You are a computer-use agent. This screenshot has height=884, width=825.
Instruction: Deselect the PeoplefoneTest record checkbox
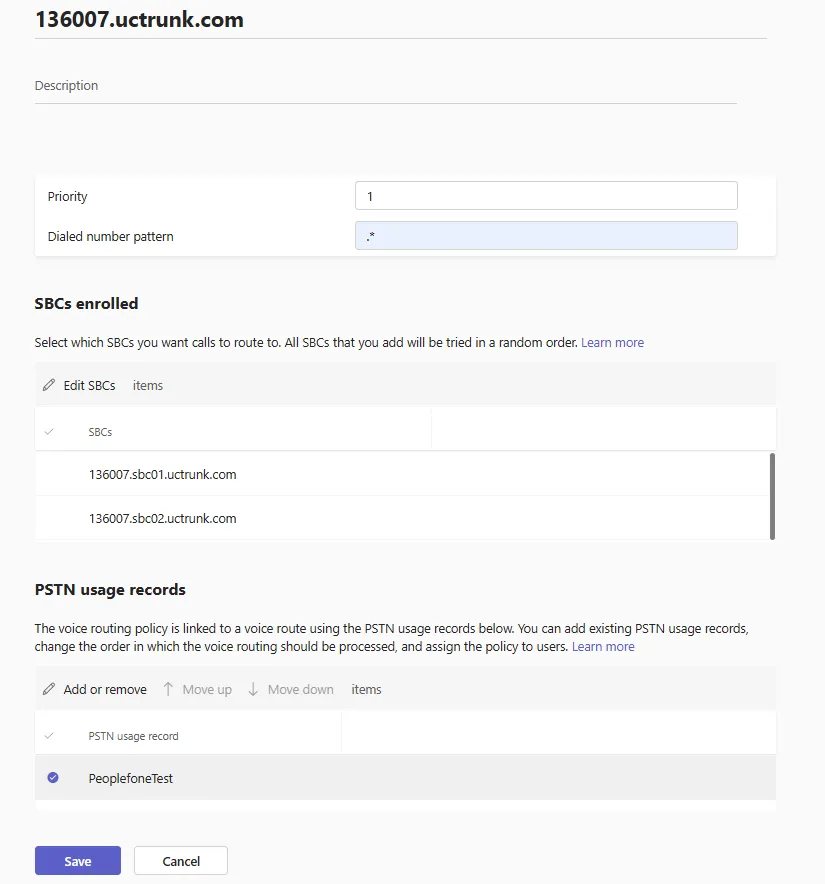click(53, 778)
